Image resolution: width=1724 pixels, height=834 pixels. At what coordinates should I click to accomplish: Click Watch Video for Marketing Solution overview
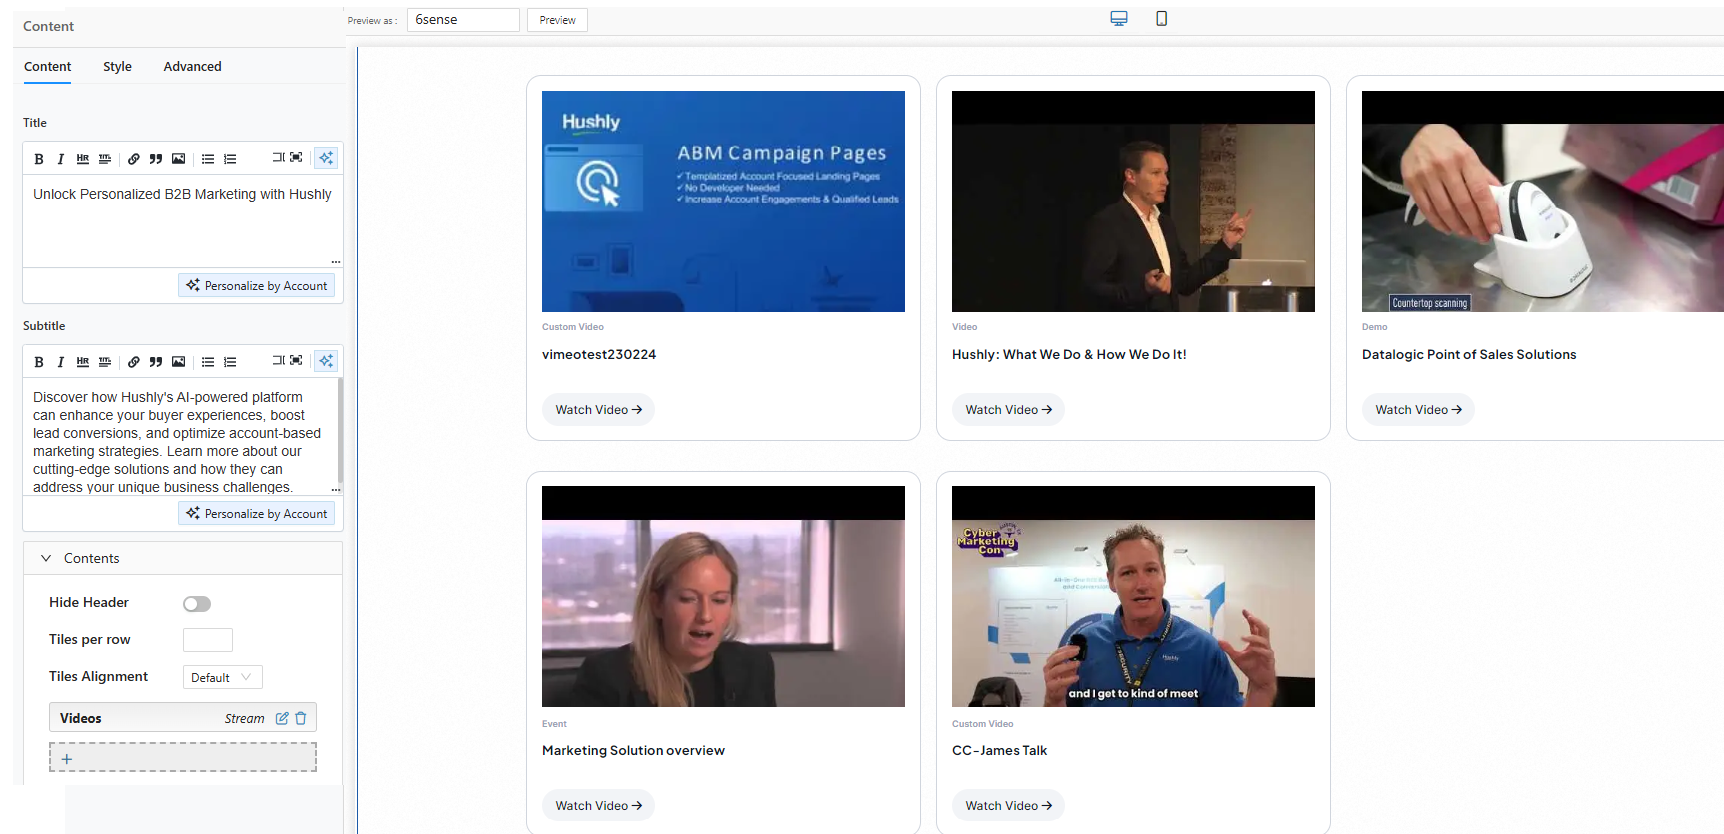tap(598, 806)
